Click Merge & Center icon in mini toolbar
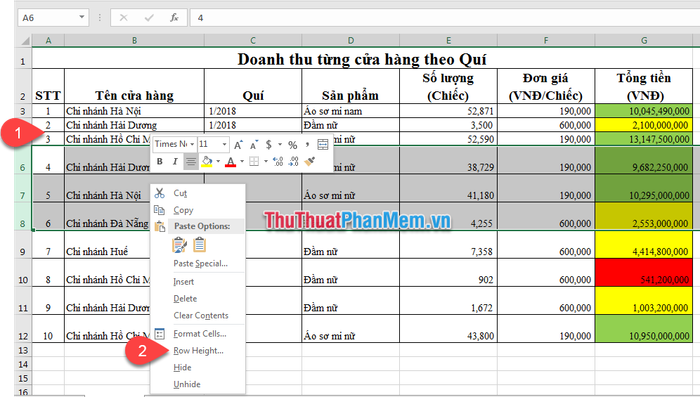 coord(322,144)
